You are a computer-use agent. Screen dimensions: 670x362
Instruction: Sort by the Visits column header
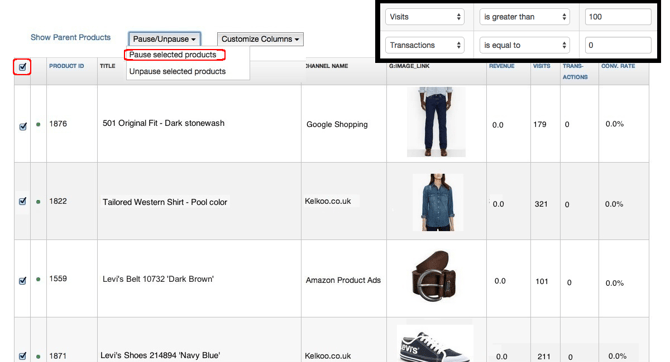point(541,66)
